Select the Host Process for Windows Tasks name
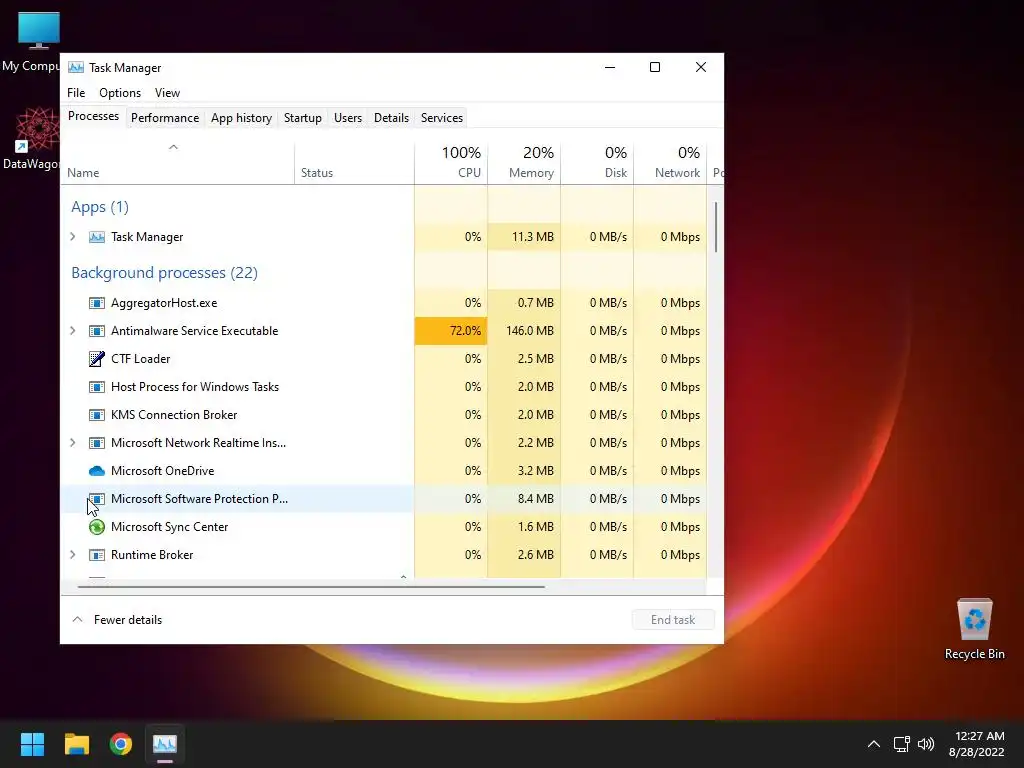 tap(195, 387)
